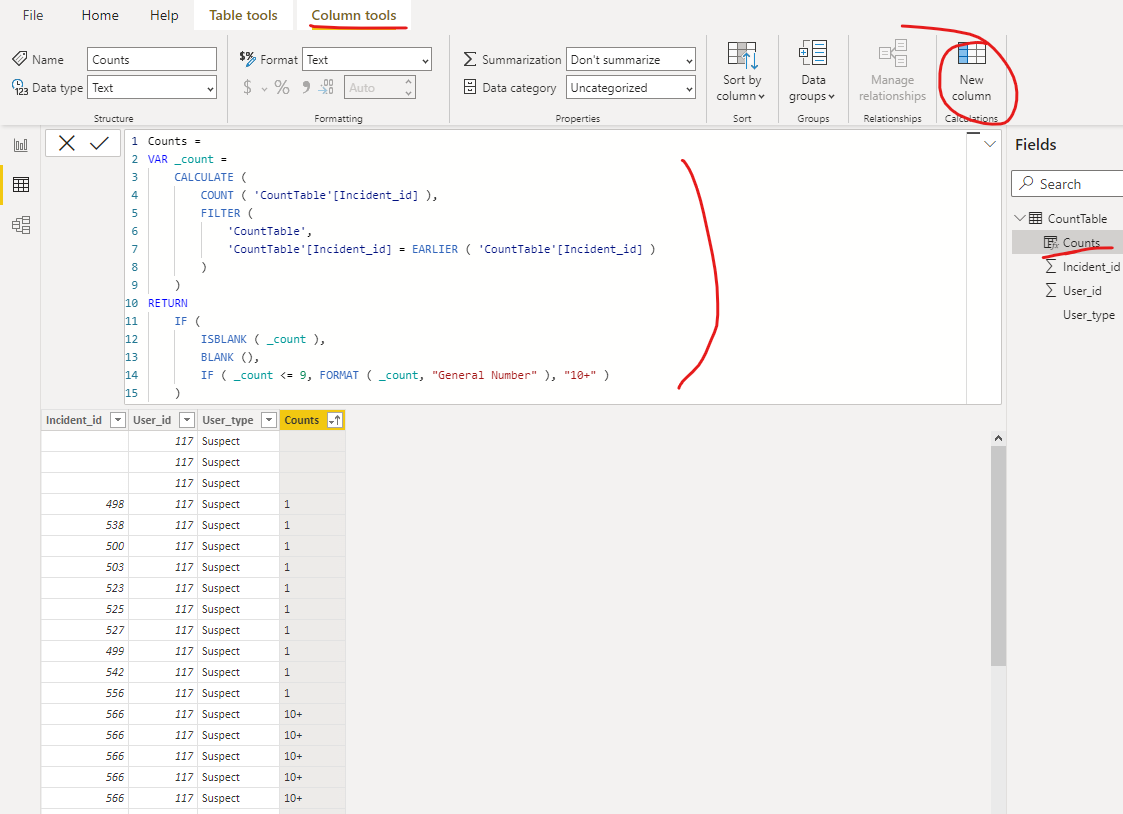Switch to the Home tab
Viewport: 1123px width, 814px height.
tap(100, 15)
